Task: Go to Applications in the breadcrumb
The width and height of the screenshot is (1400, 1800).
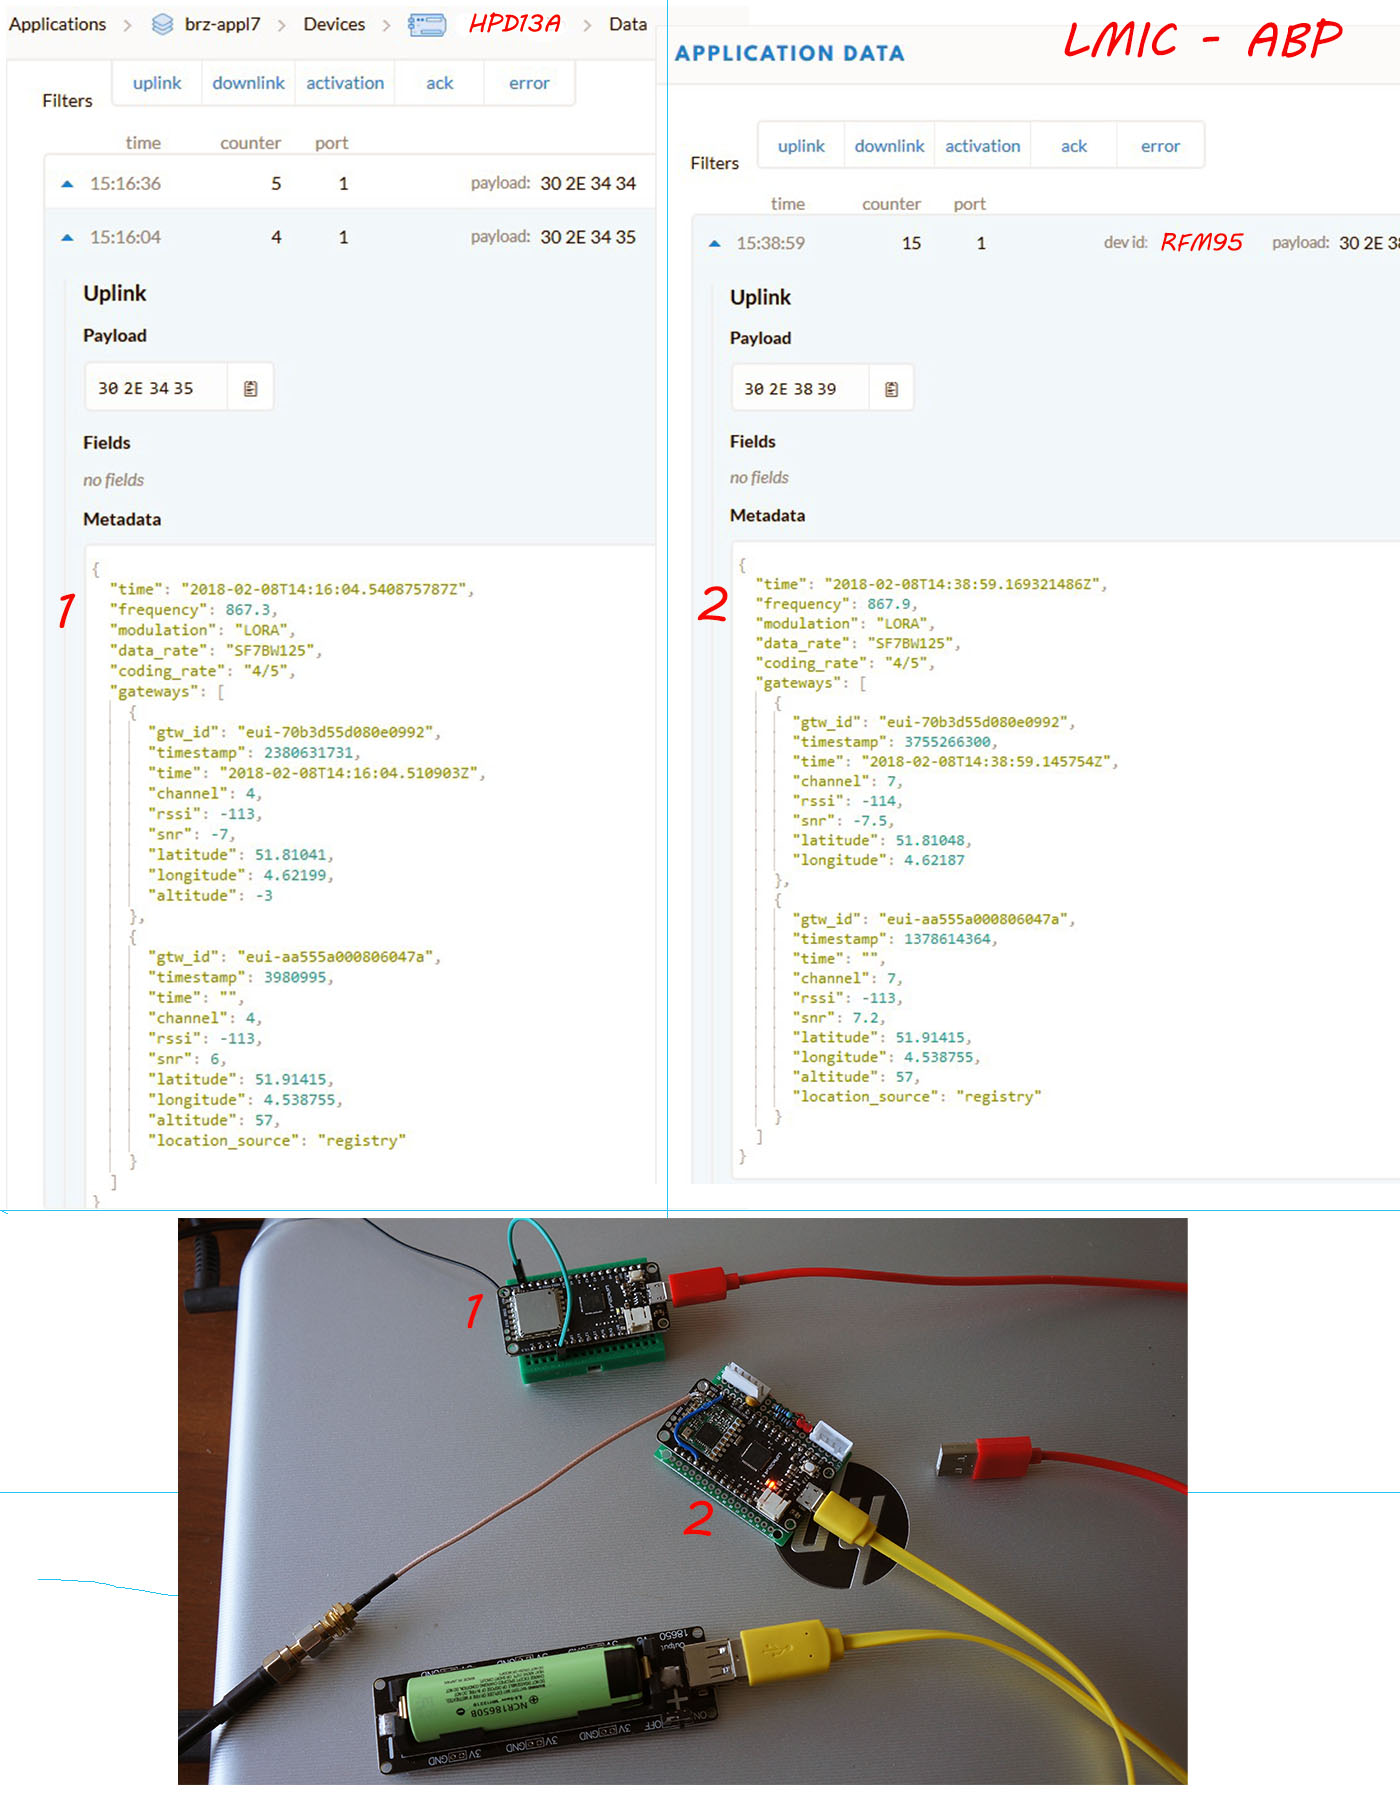Action: tap(57, 24)
